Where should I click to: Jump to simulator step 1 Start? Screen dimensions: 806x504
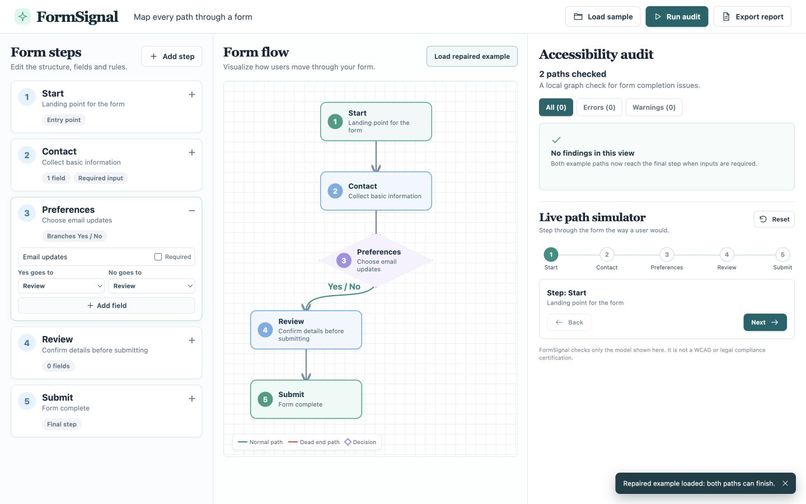551,255
